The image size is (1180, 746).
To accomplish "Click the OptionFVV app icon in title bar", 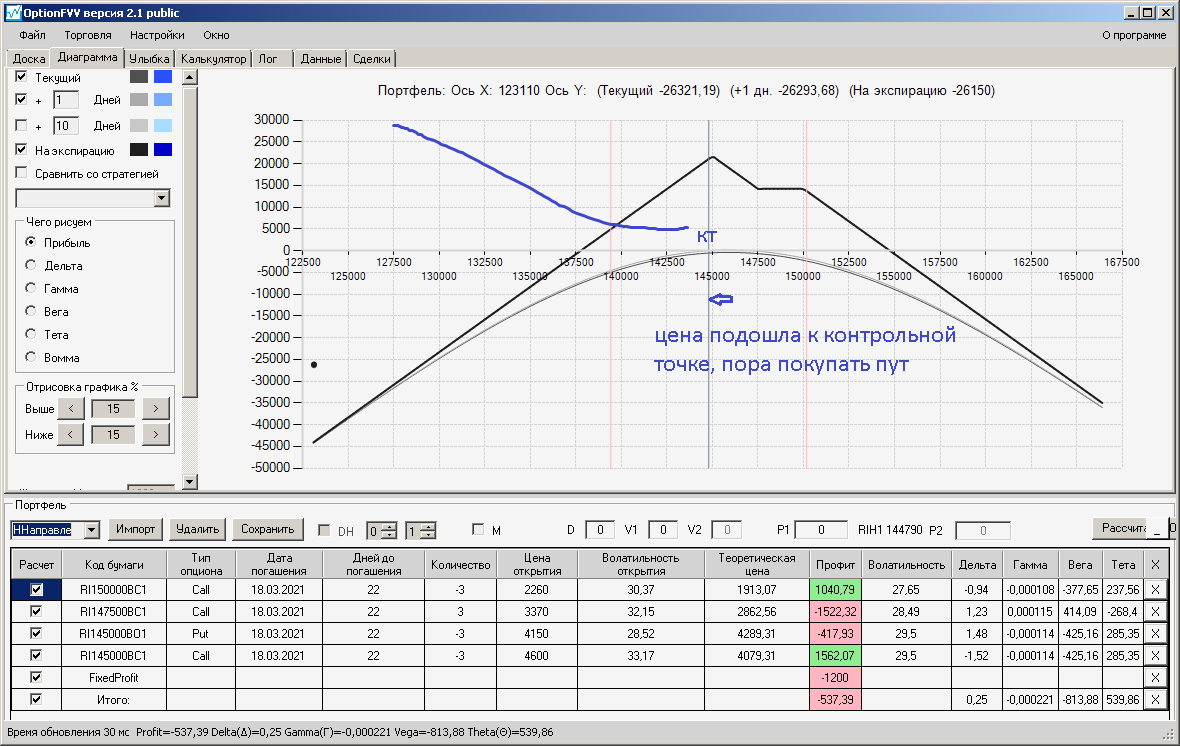I will point(13,13).
